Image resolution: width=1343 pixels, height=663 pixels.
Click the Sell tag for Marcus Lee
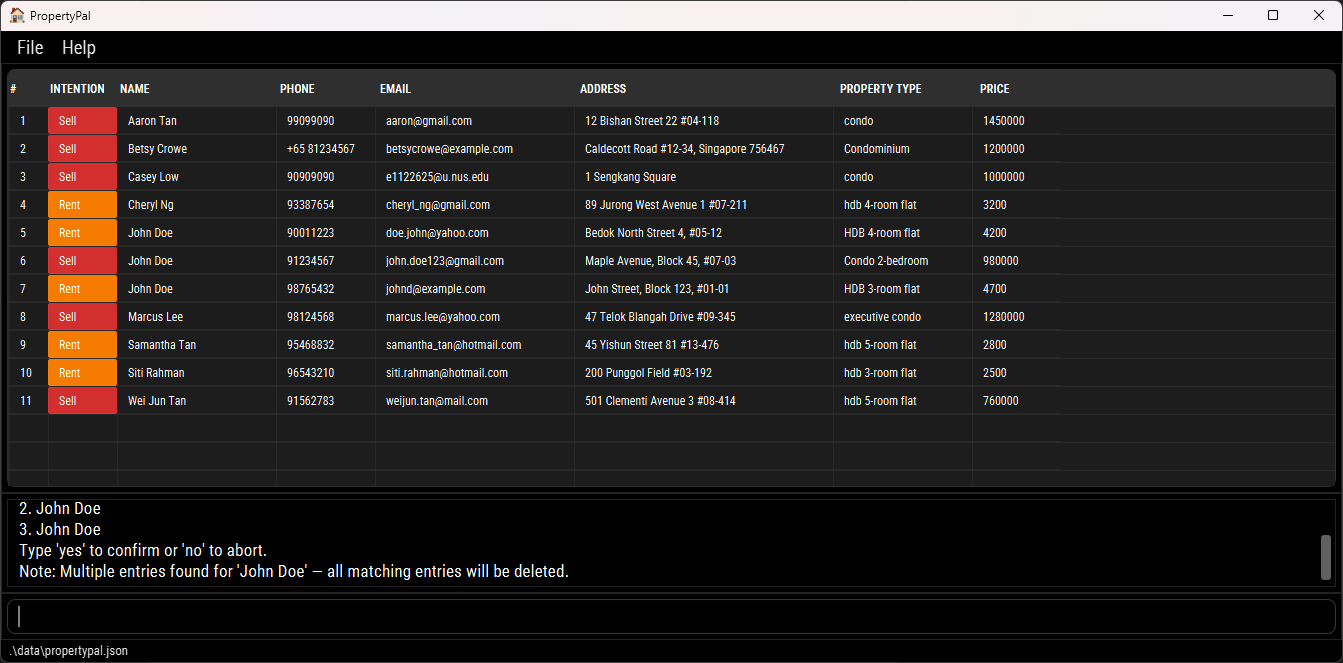pyautogui.click(x=82, y=317)
